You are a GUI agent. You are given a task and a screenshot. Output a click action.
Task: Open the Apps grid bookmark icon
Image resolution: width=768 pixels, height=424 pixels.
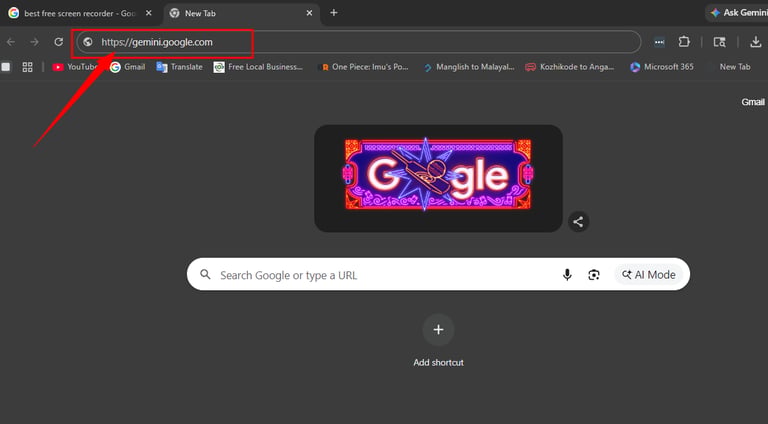(27, 67)
